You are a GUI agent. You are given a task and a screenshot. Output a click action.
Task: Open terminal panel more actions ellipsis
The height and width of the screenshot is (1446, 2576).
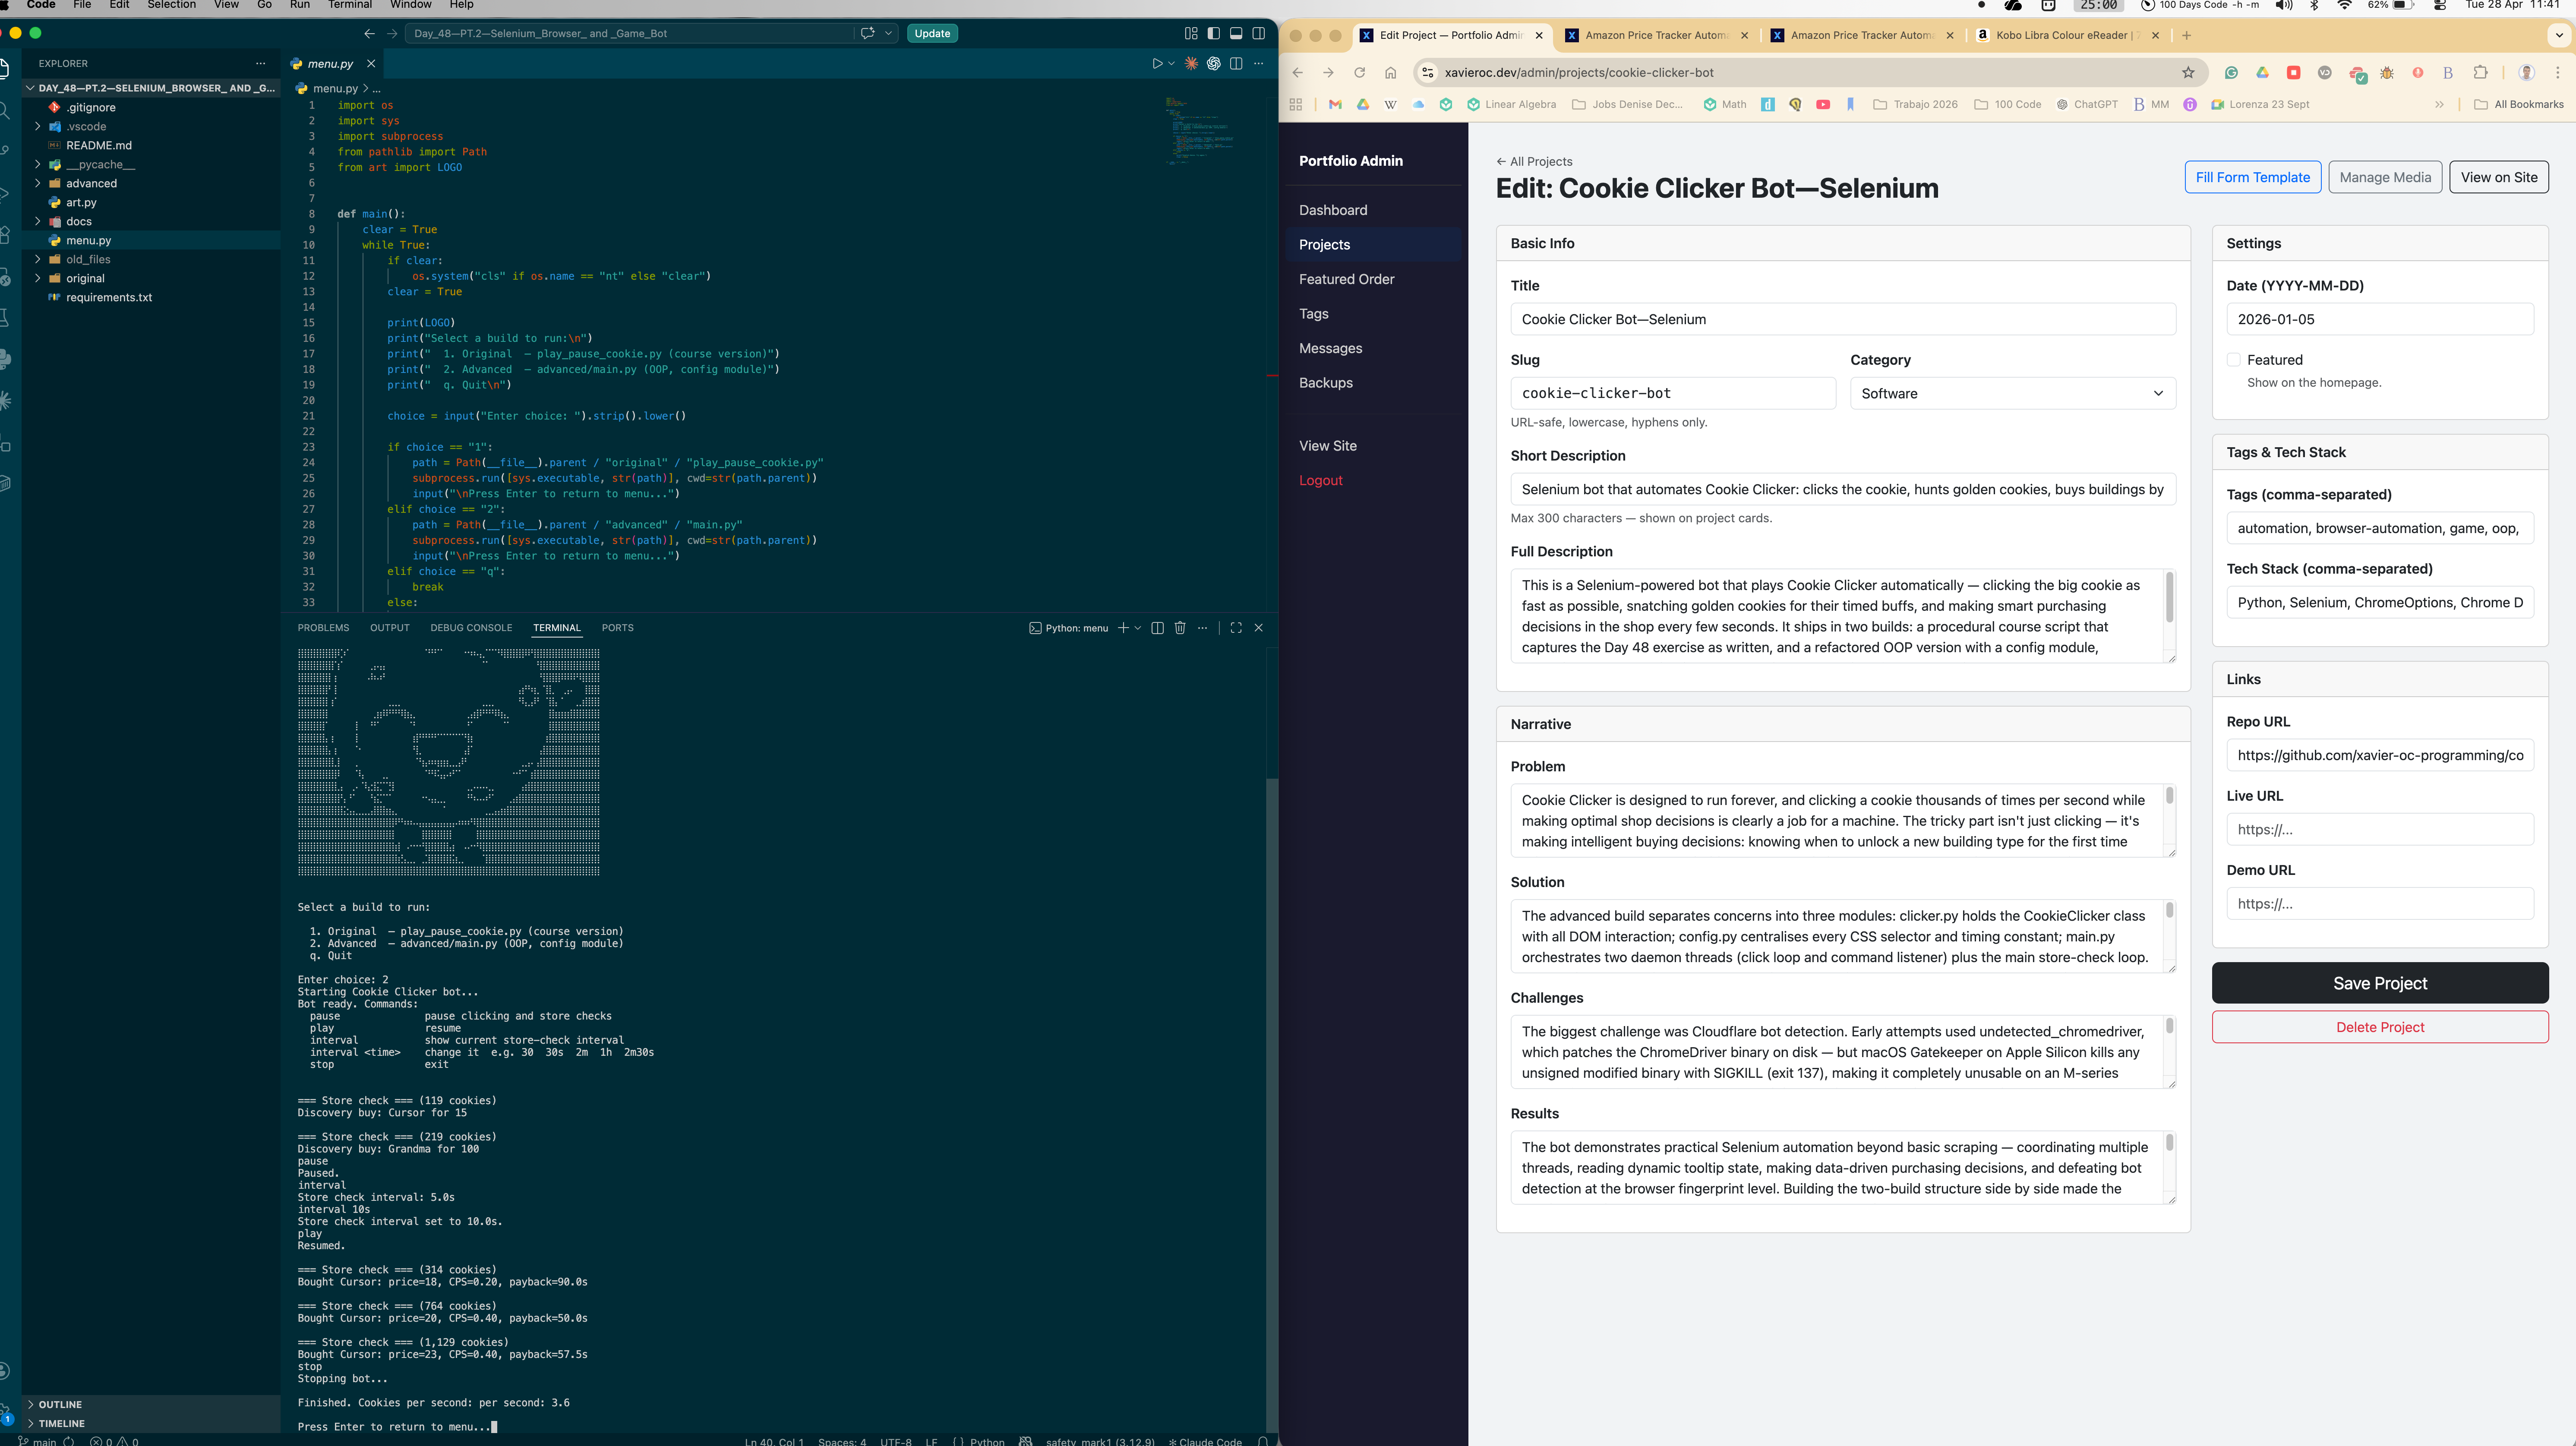coord(1203,628)
